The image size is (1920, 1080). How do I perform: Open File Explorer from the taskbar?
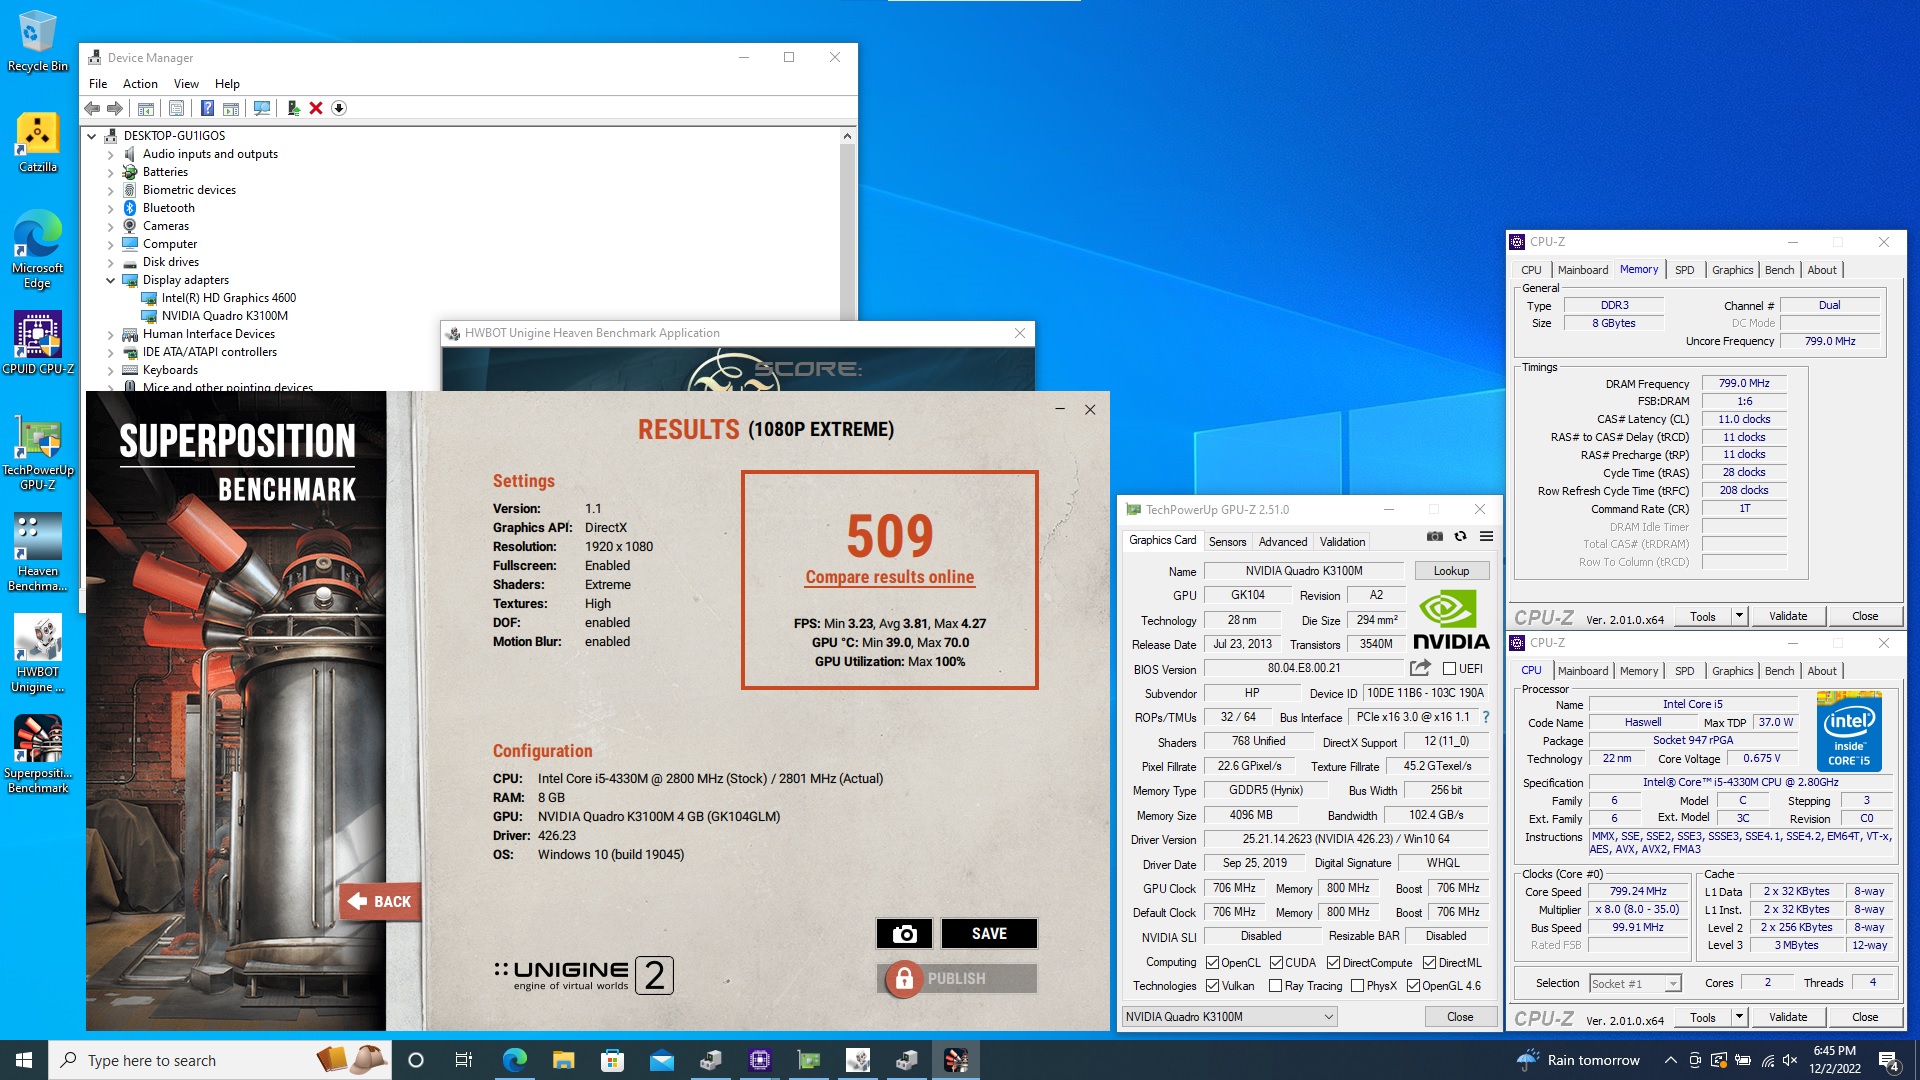563,1060
